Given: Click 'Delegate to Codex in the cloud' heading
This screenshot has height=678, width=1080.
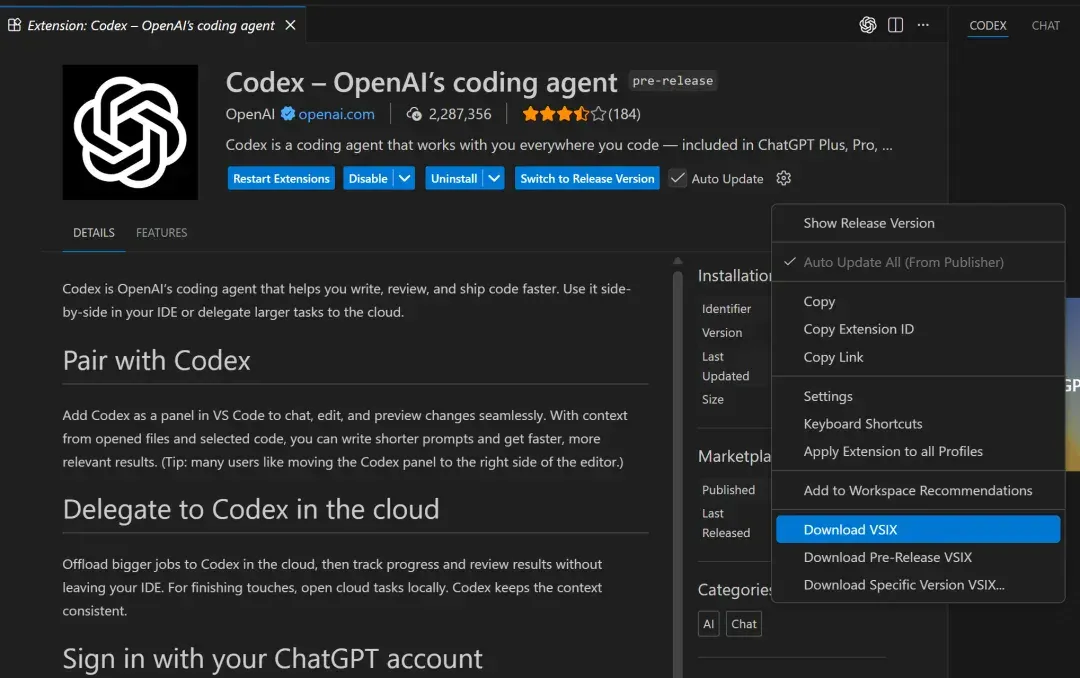Looking at the screenshot, I should pos(251,510).
